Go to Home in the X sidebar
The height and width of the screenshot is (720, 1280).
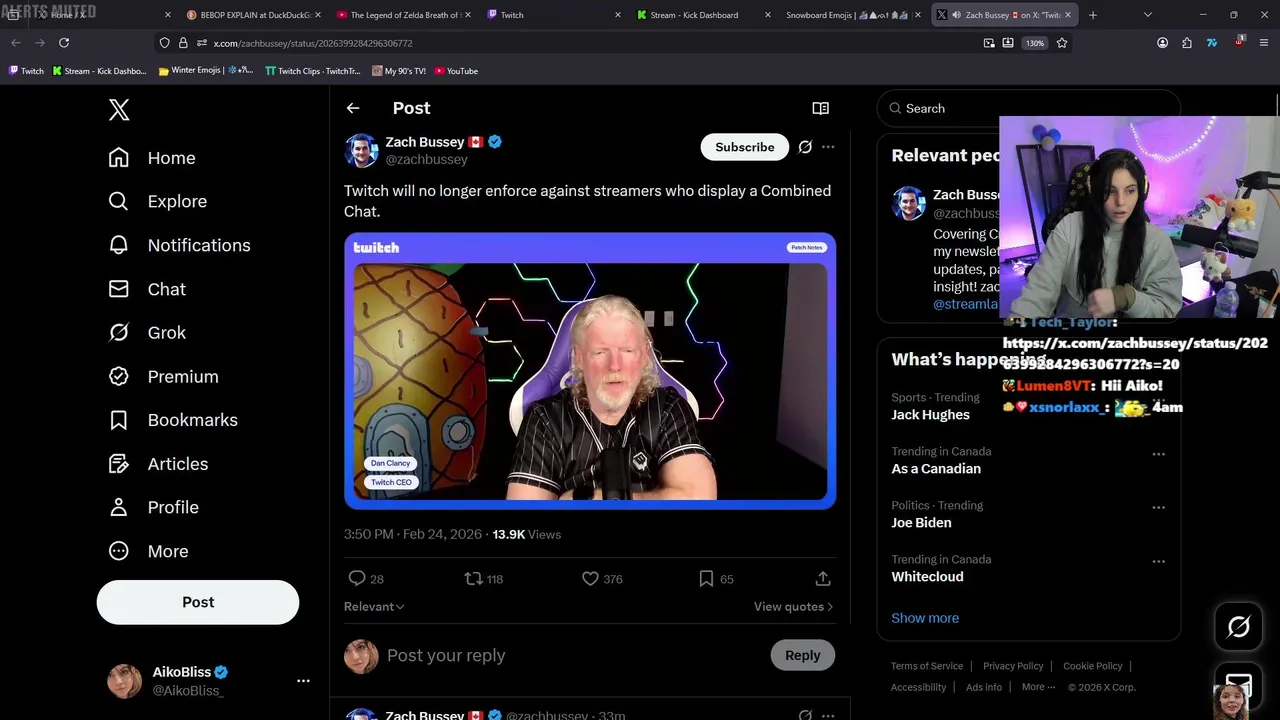click(152, 158)
